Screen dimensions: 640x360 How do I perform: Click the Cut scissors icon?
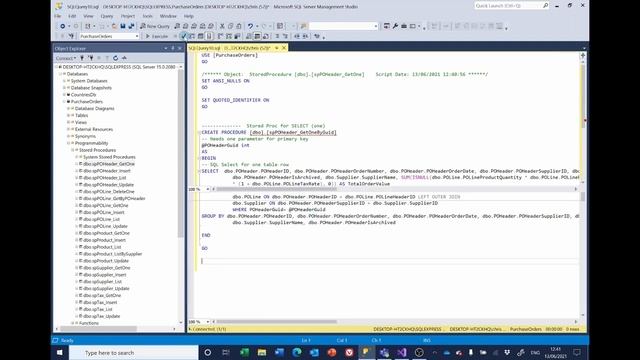pyautogui.click(x=222, y=26)
